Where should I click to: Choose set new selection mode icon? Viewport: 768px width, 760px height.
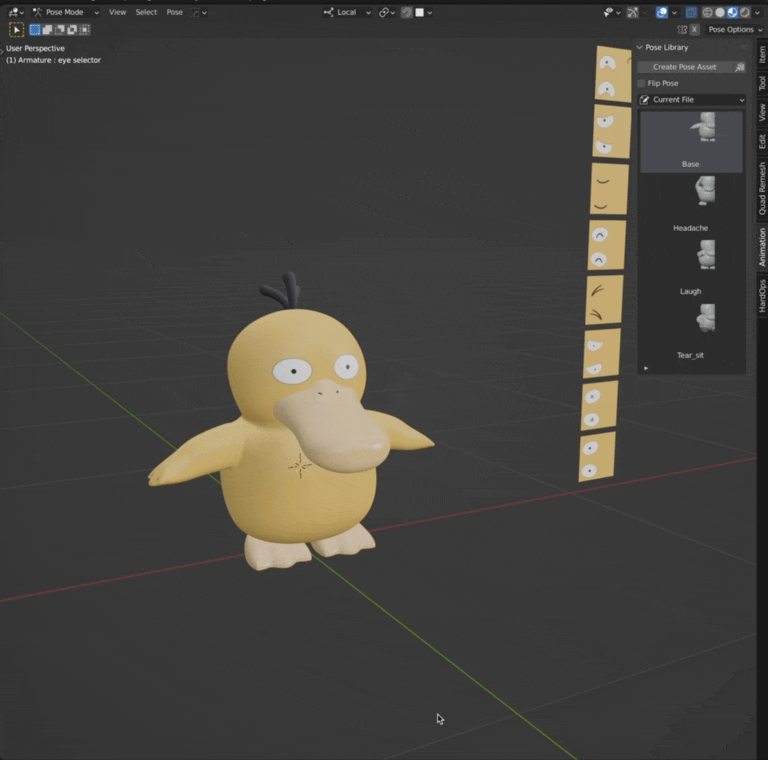(35, 30)
